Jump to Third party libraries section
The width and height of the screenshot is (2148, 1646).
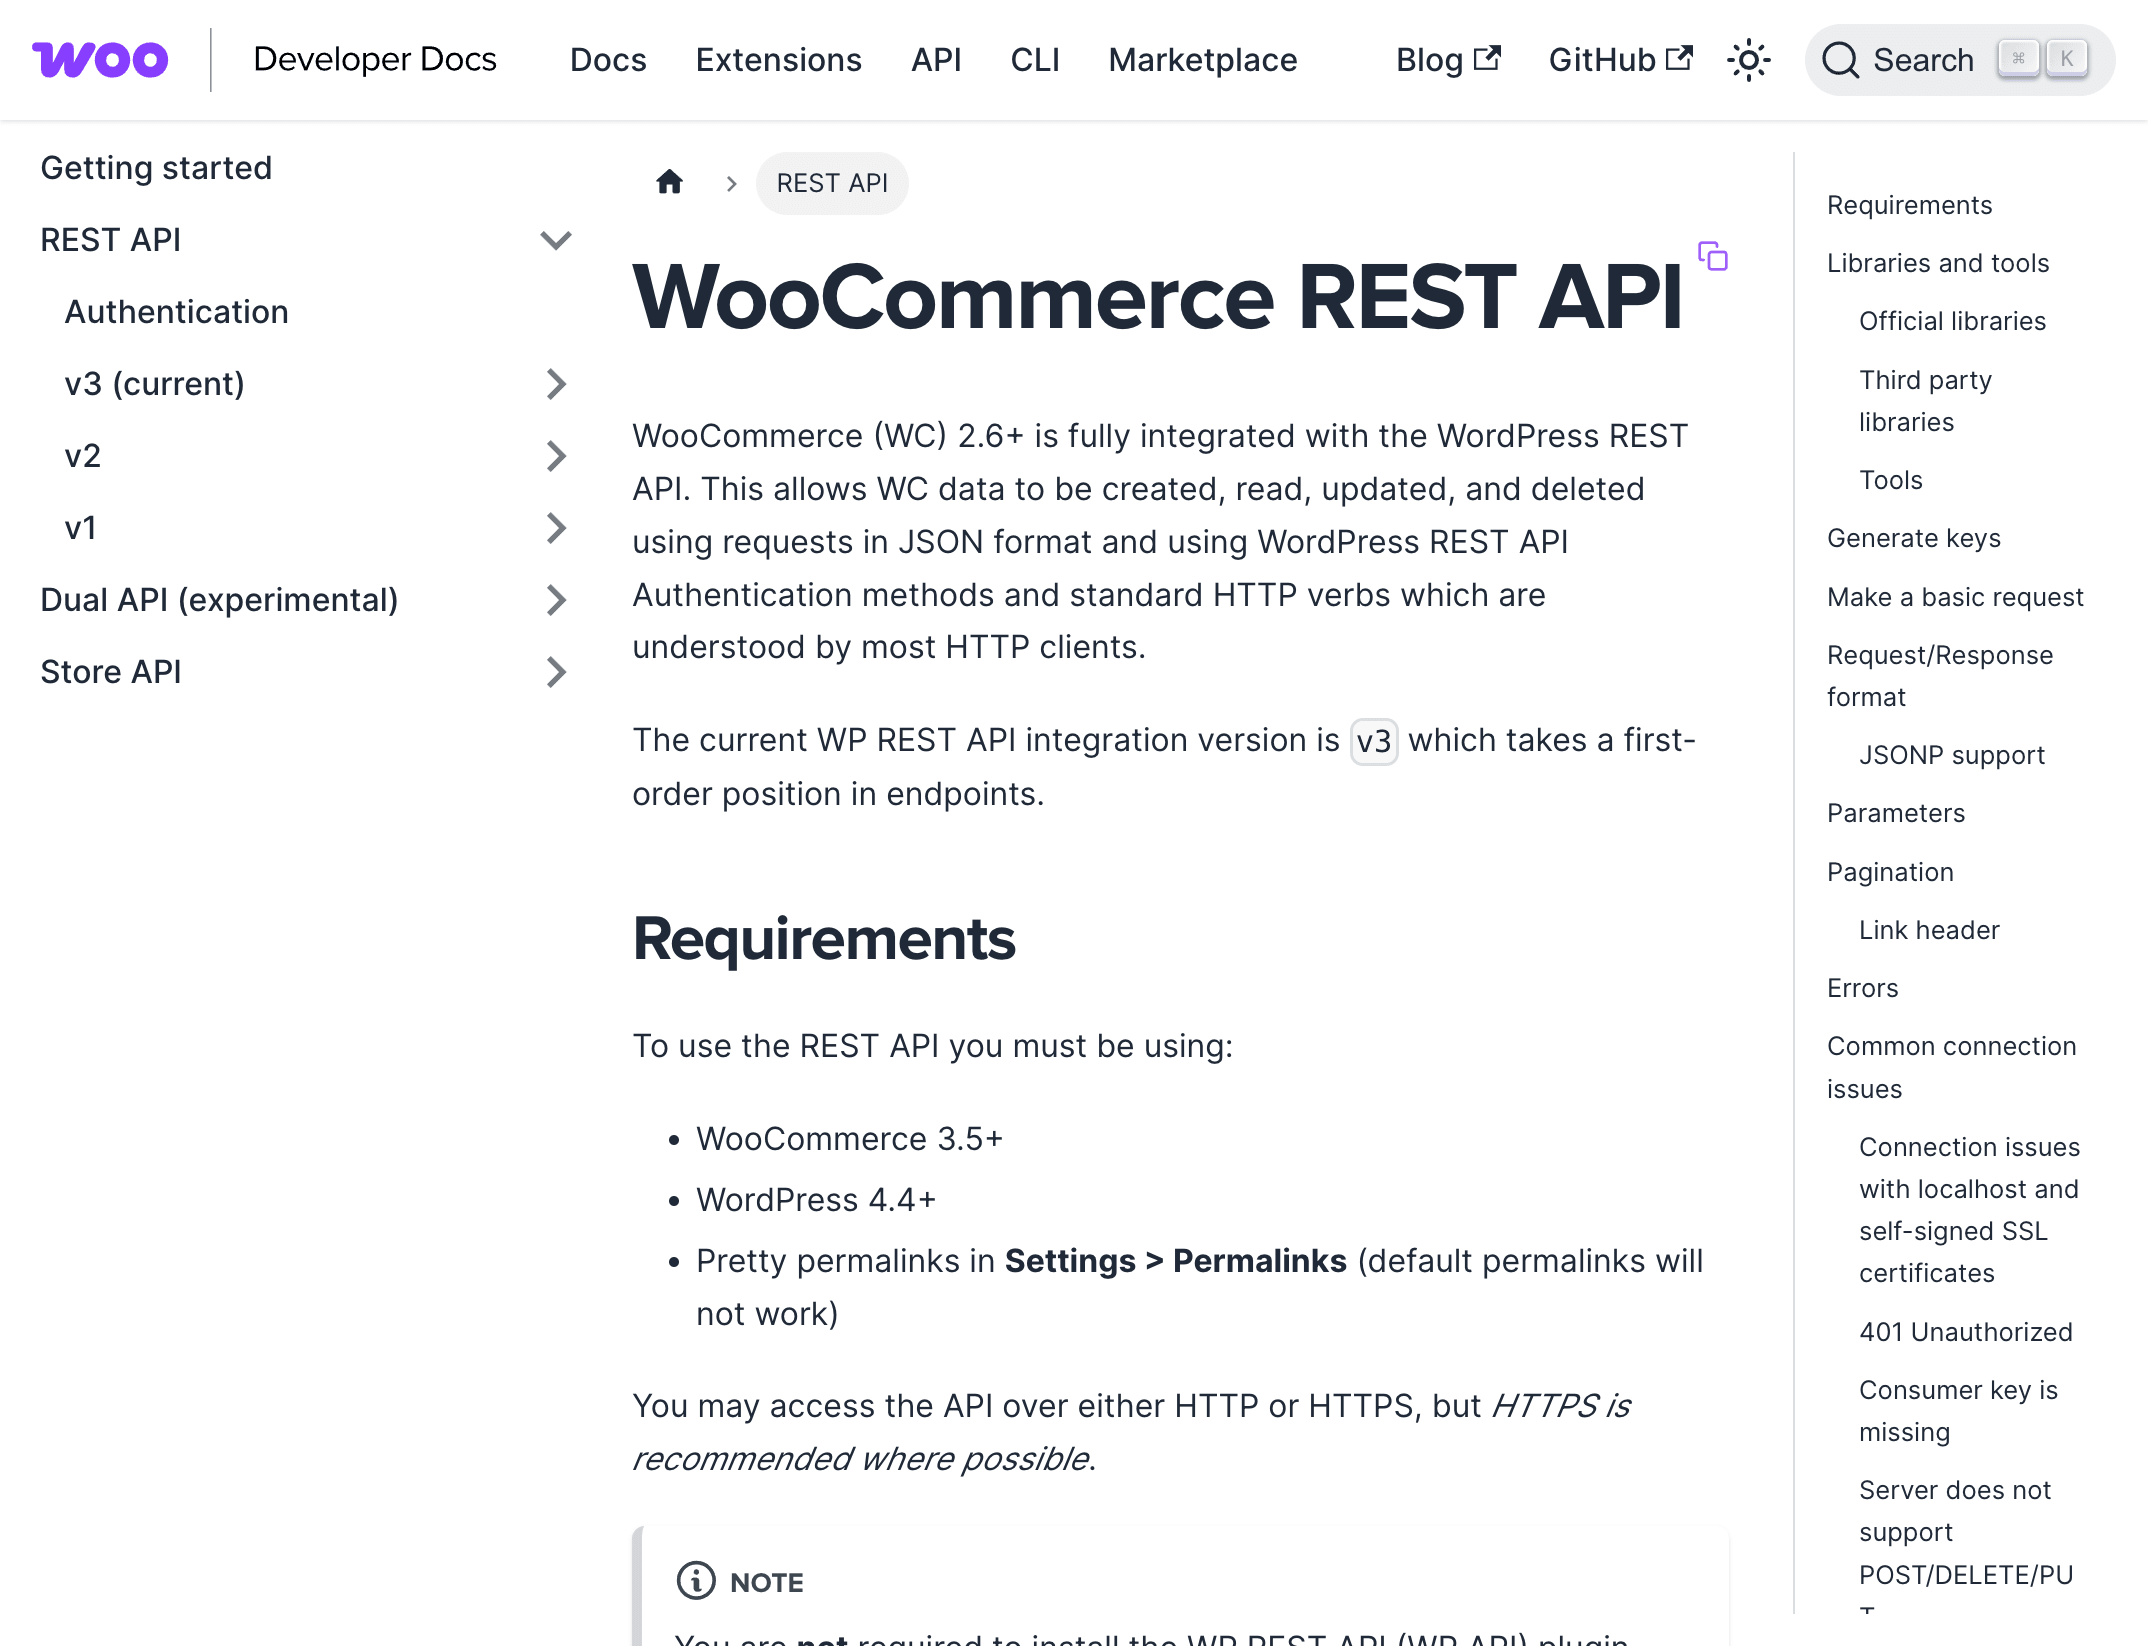1925,401
